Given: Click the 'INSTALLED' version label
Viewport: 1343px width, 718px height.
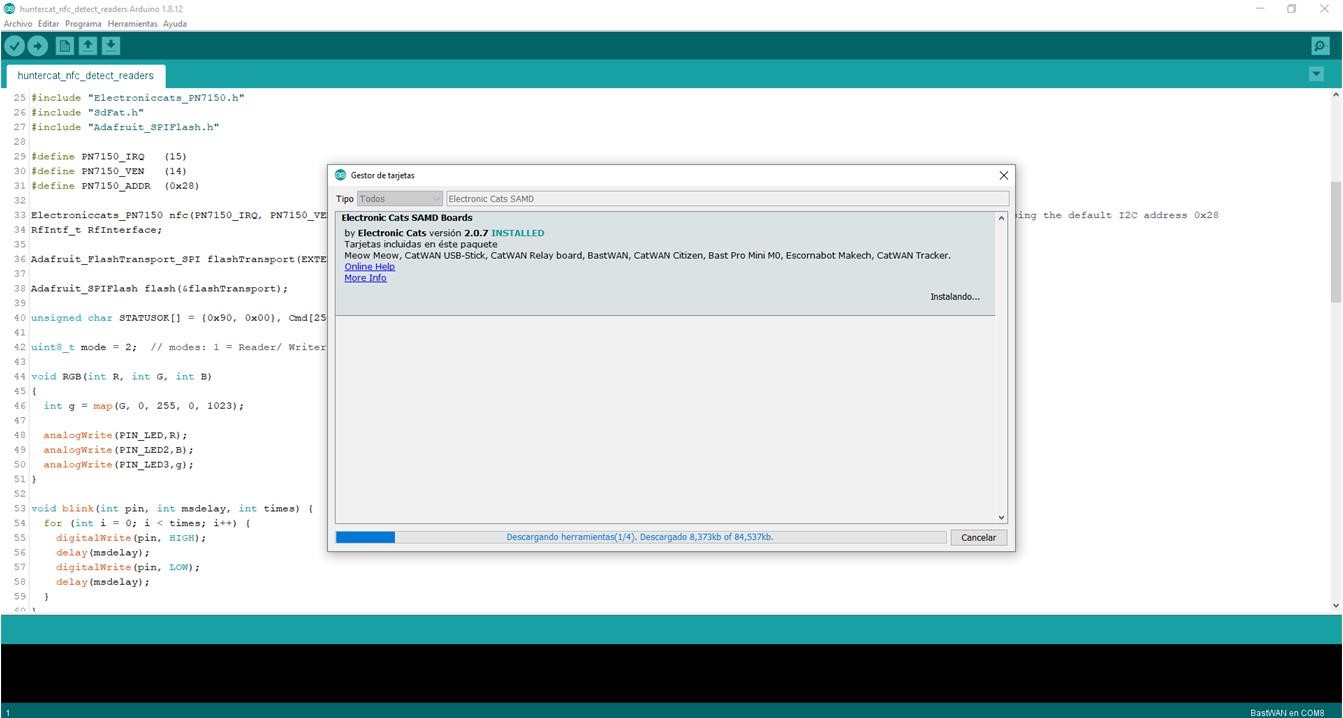Looking at the screenshot, I should pos(518,233).
